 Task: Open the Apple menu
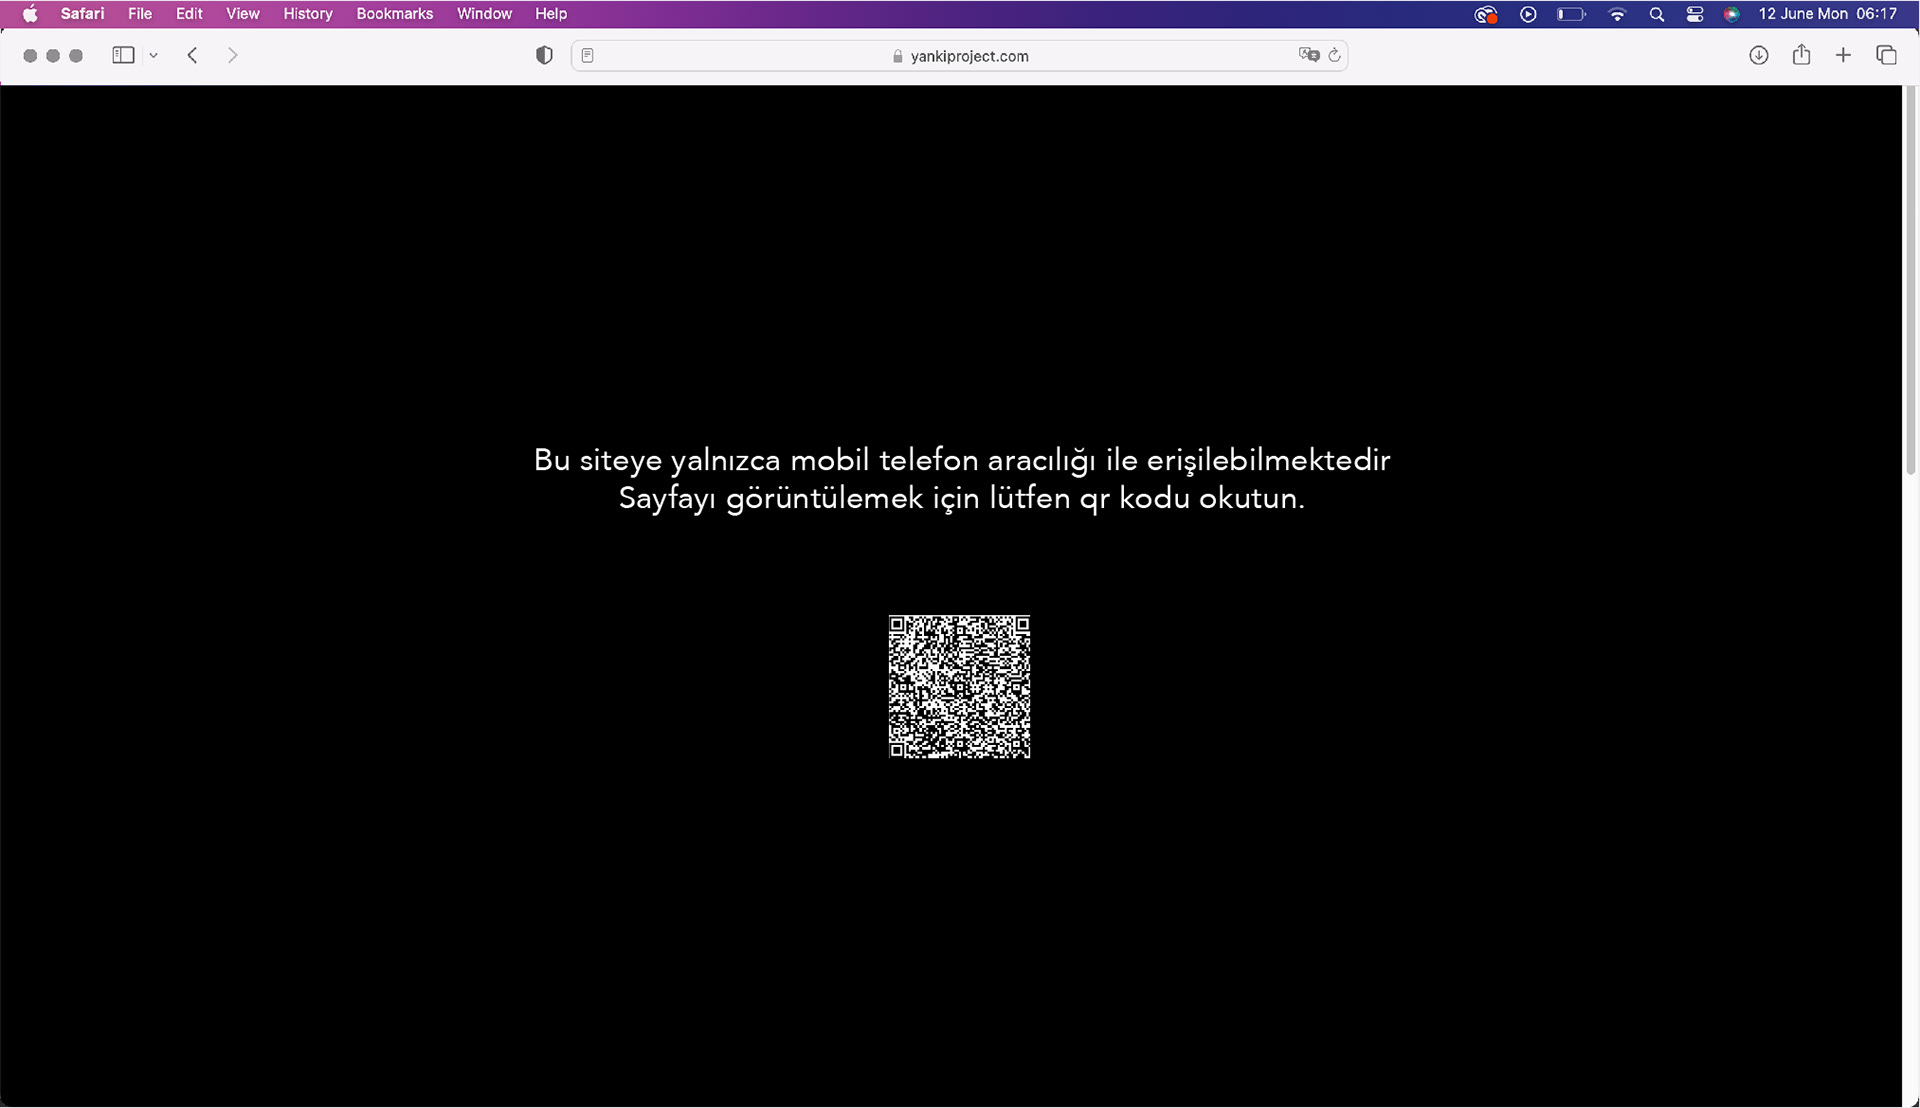(x=30, y=14)
